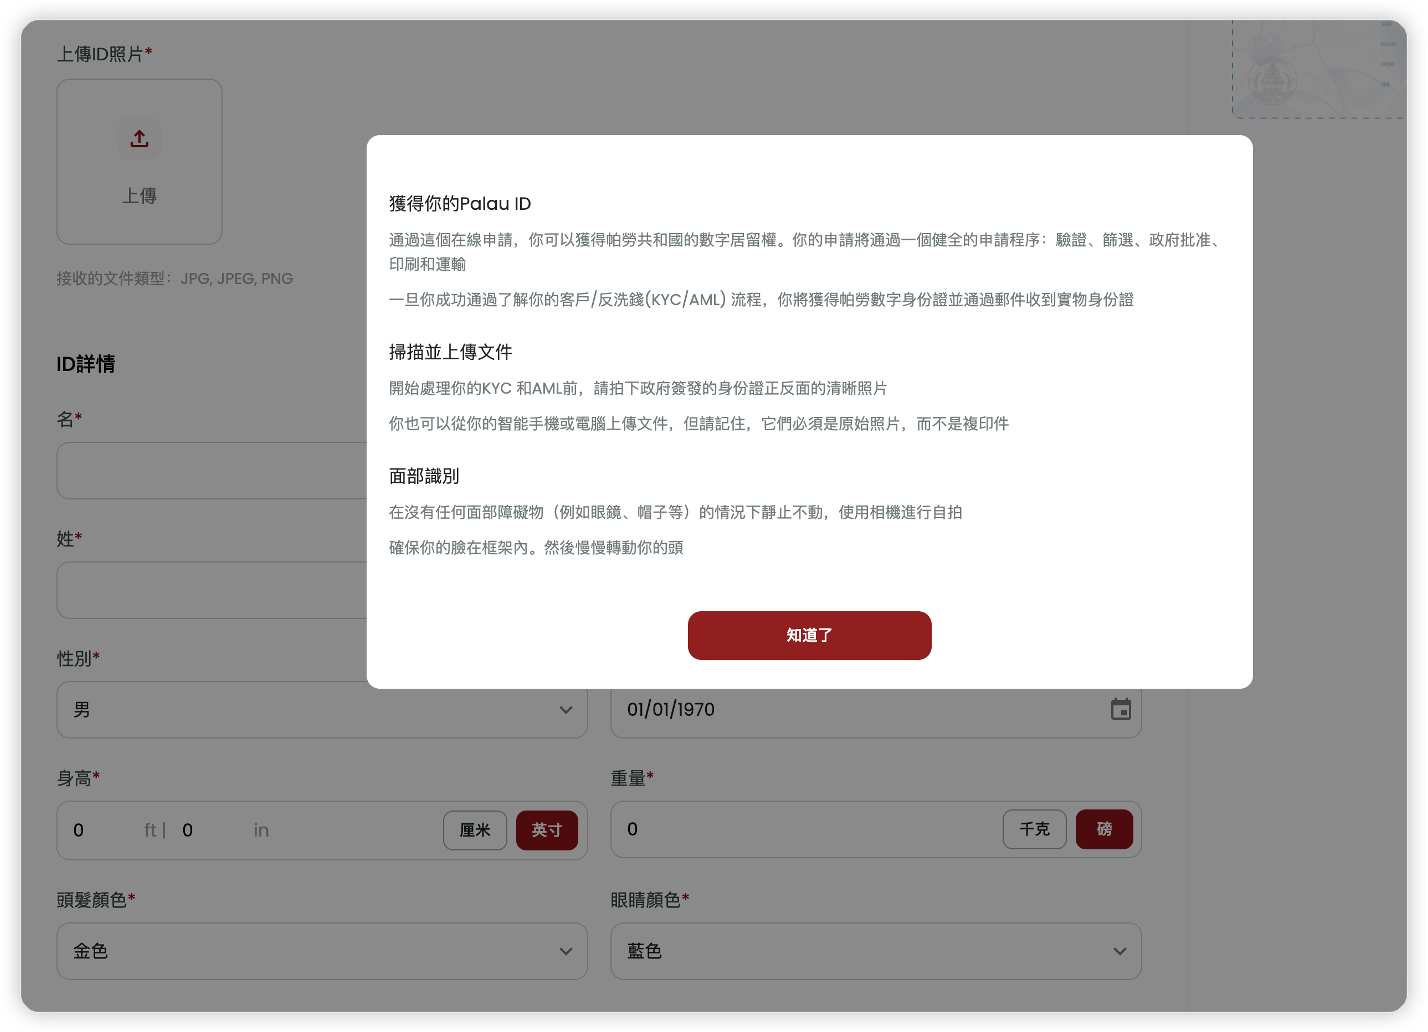Click the chevron arrow of the 金色 dropdown
This screenshot has height=1032, width=1428.
click(x=566, y=951)
